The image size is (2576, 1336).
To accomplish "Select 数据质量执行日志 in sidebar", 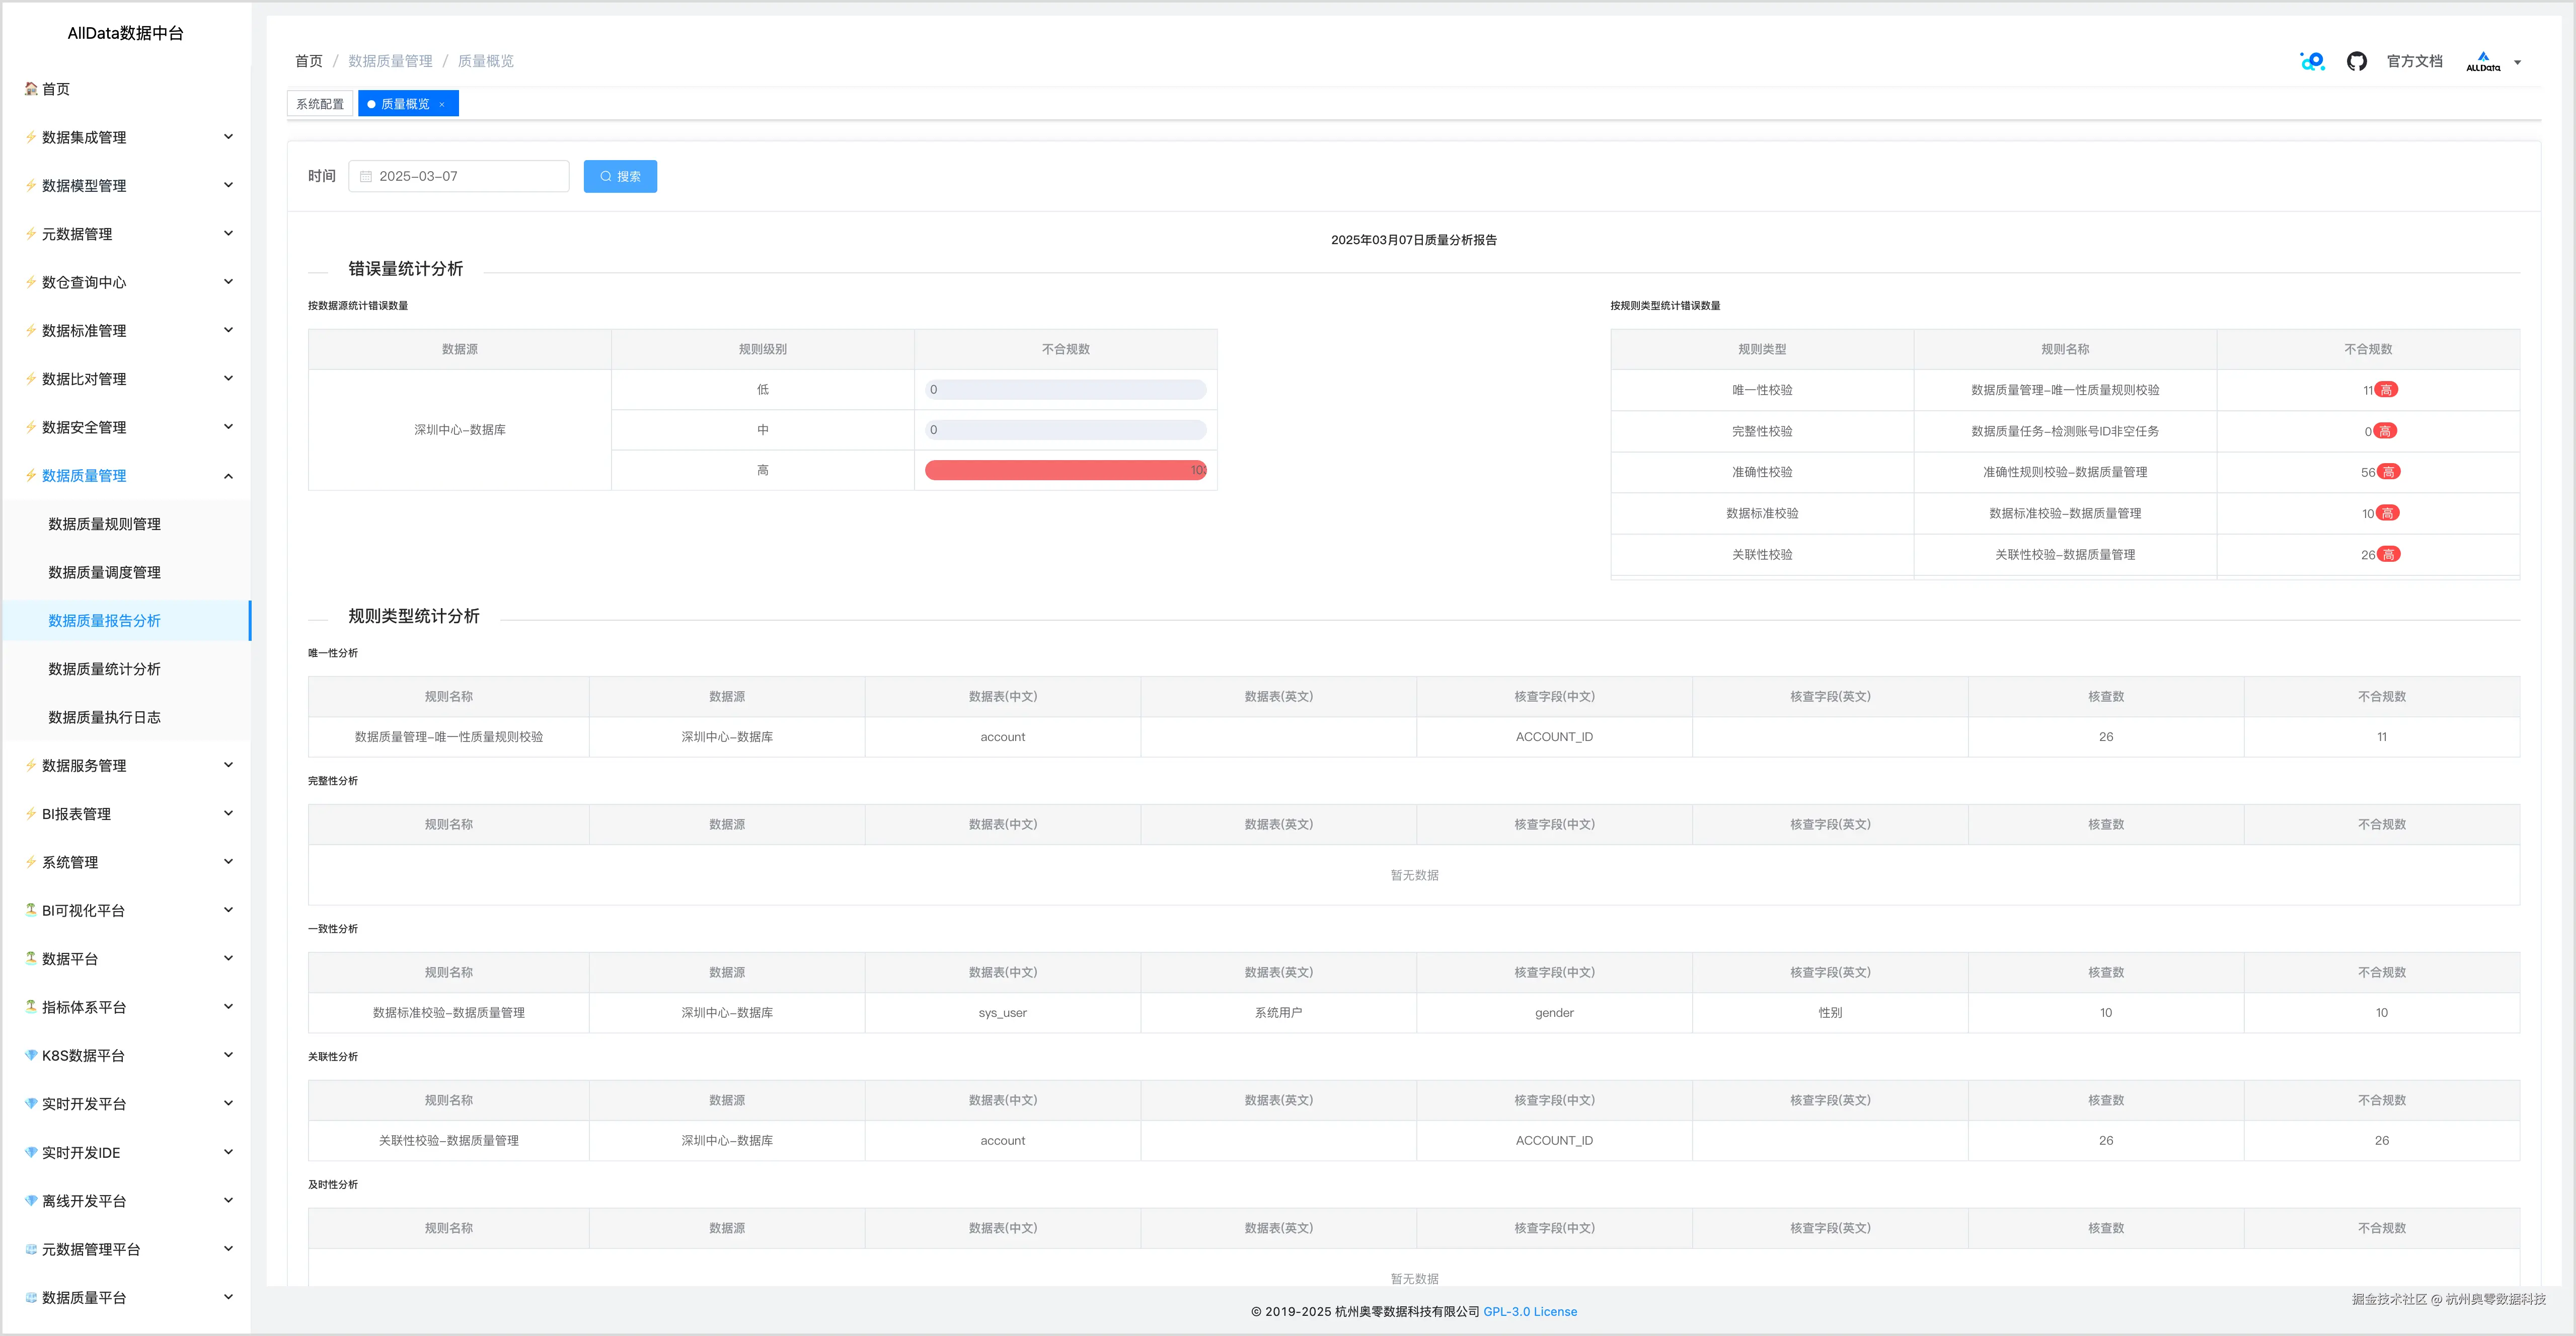I will pos(104,717).
